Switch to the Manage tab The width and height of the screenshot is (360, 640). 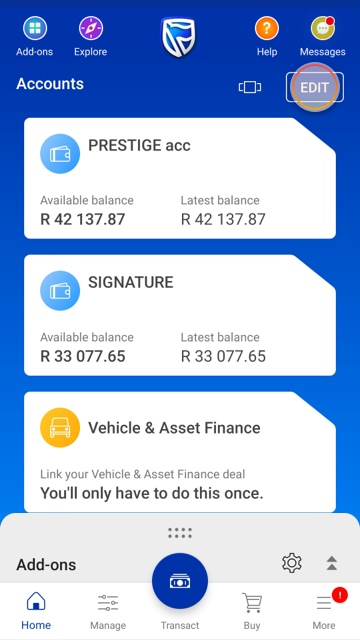coord(108,610)
